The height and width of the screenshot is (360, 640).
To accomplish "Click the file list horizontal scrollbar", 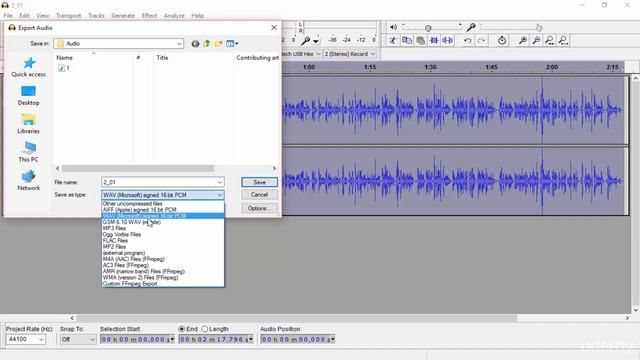I will click(138, 169).
